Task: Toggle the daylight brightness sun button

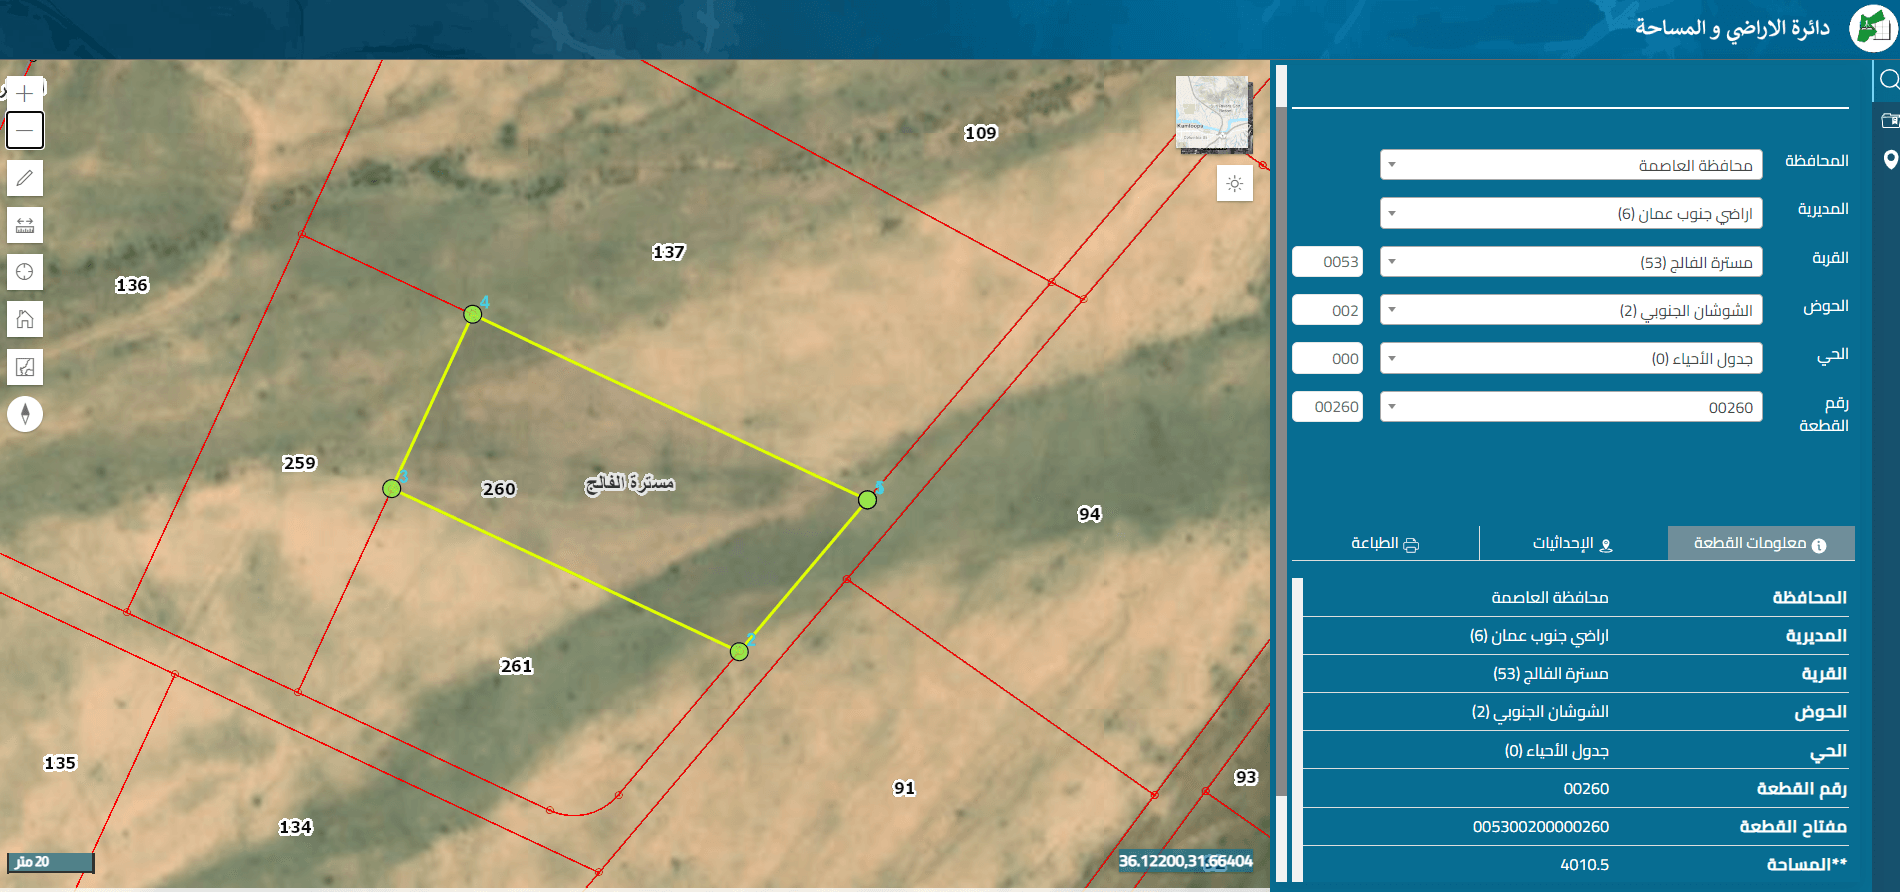Action: 1235,184
